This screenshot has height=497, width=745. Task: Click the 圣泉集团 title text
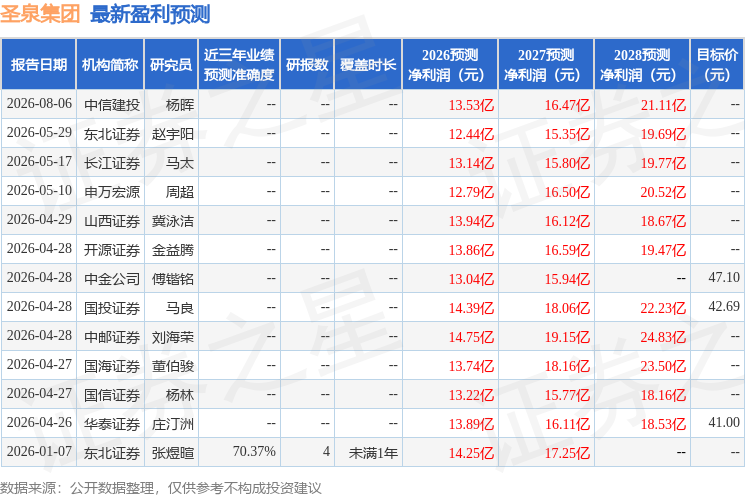40,14
